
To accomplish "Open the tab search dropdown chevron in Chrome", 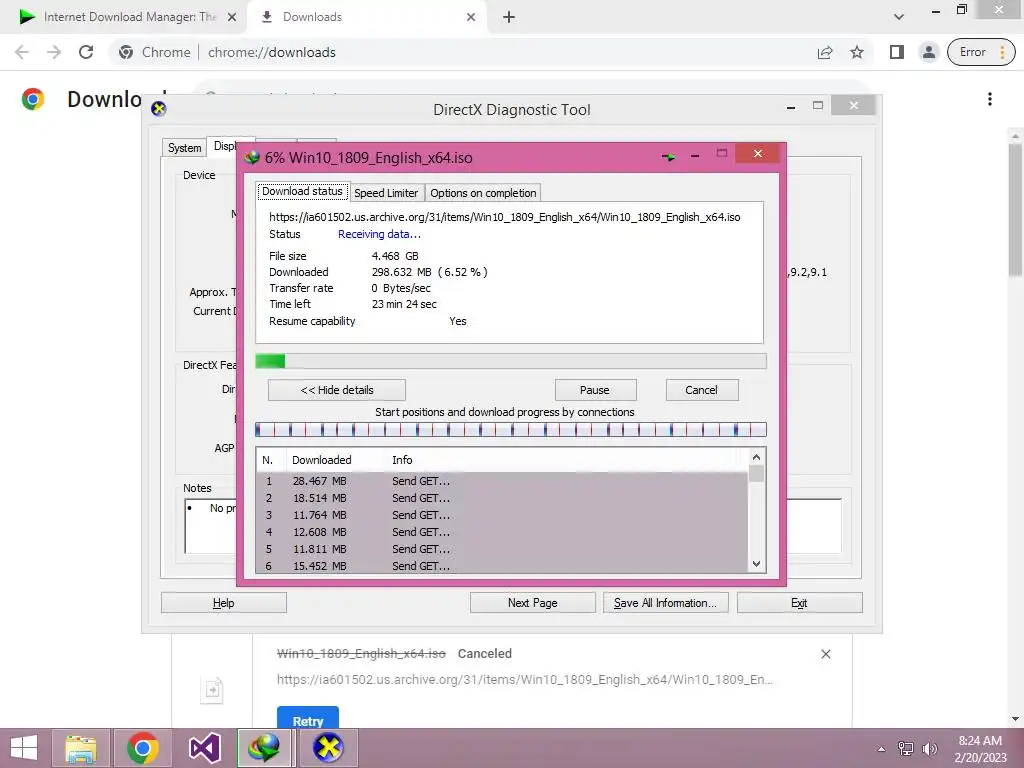I will (x=899, y=17).
